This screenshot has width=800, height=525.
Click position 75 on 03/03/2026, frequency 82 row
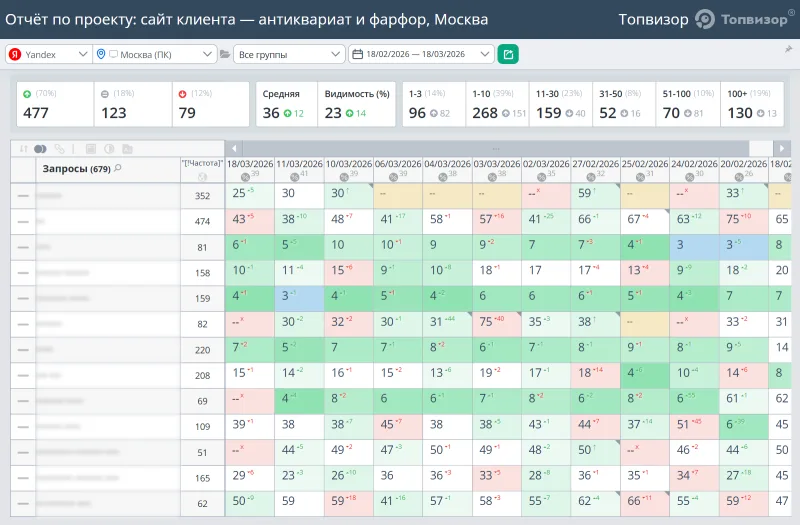point(496,322)
